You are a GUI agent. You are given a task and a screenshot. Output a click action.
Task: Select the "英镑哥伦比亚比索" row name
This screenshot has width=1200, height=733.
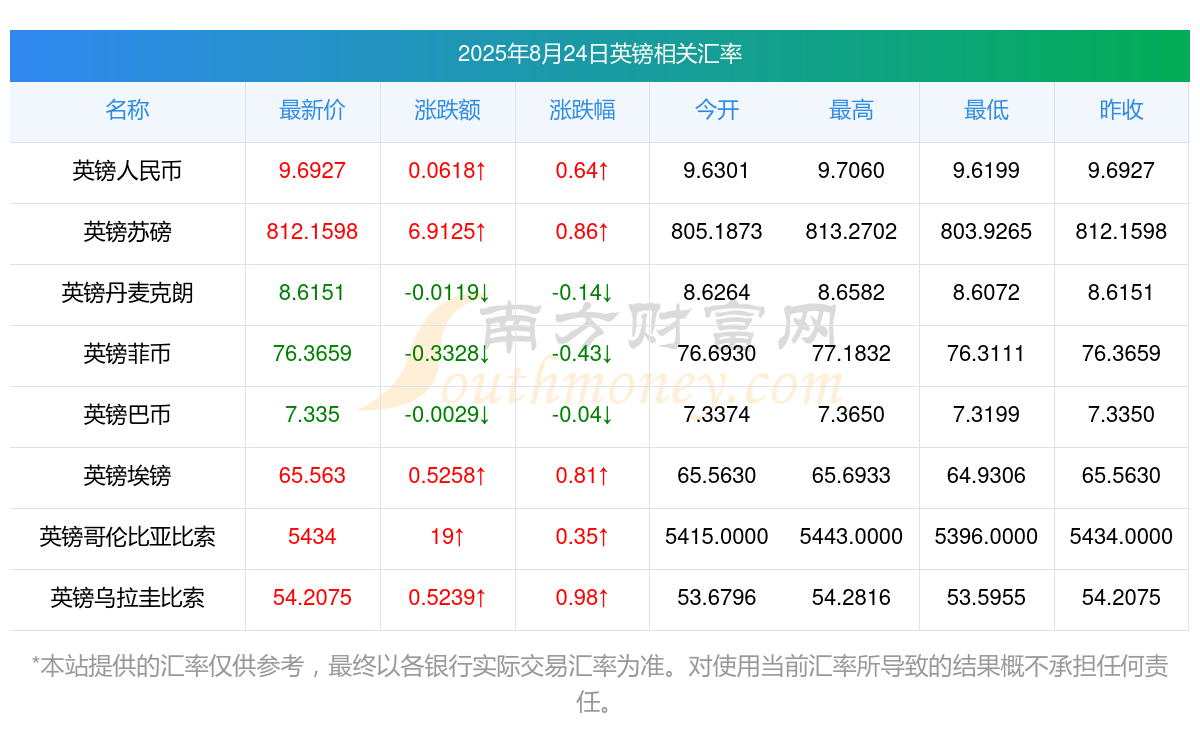(127, 537)
